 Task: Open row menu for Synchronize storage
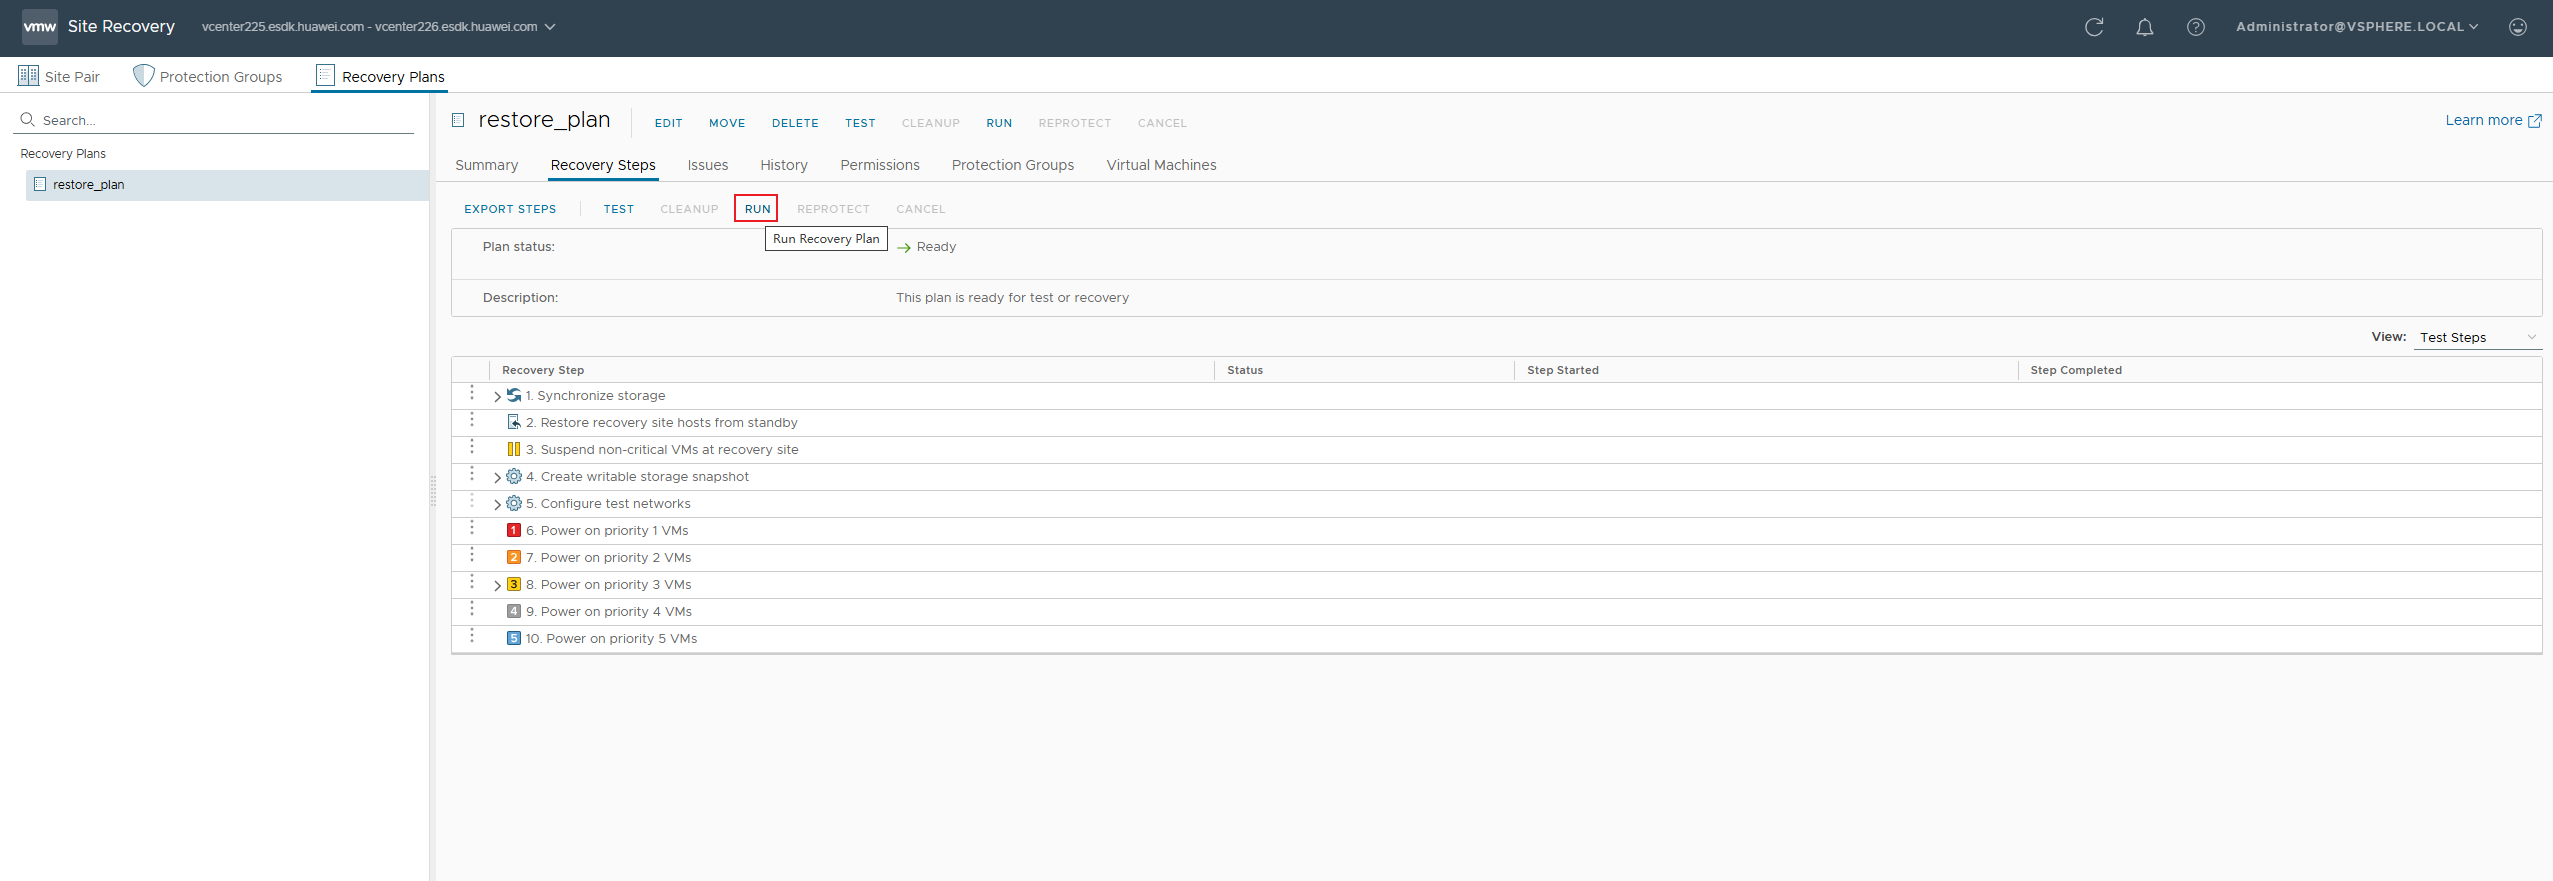pyautogui.click(x=472, y=393)
